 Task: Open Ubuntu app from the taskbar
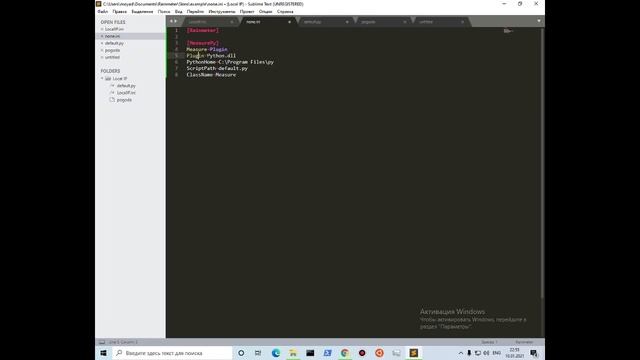point(379,353)
